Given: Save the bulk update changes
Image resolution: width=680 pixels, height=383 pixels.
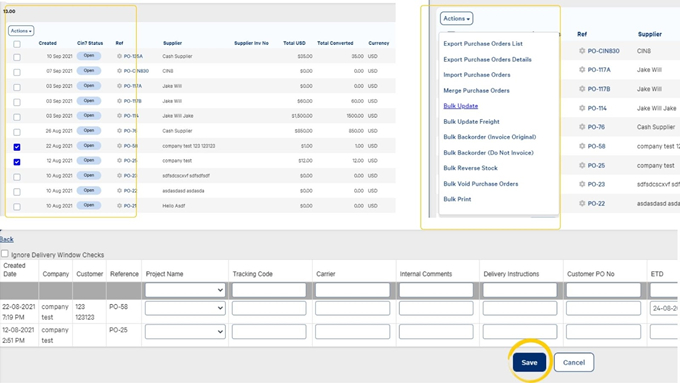Looking at the screenshot, I should 530,363.
